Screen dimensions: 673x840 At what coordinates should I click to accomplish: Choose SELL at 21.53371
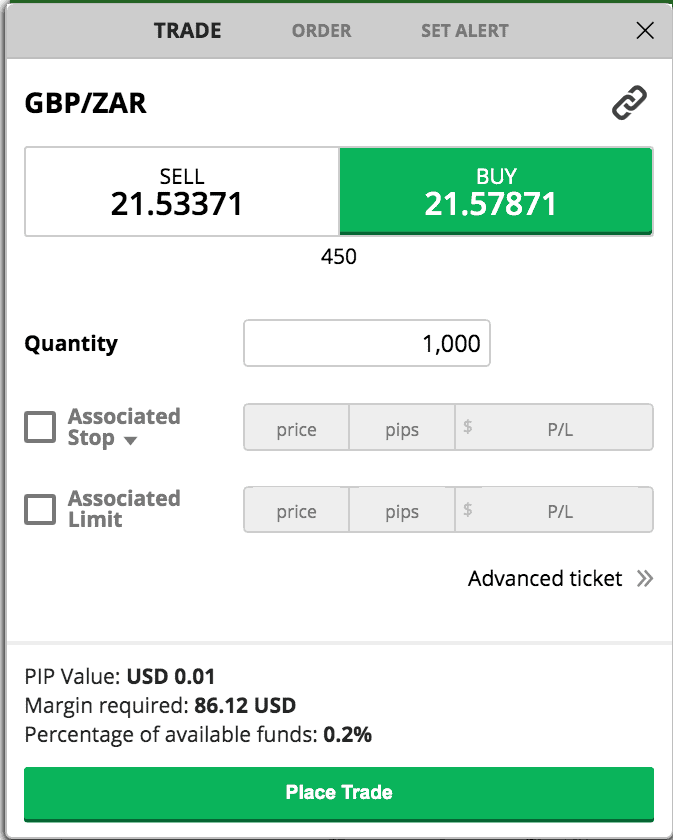(182, 191)
